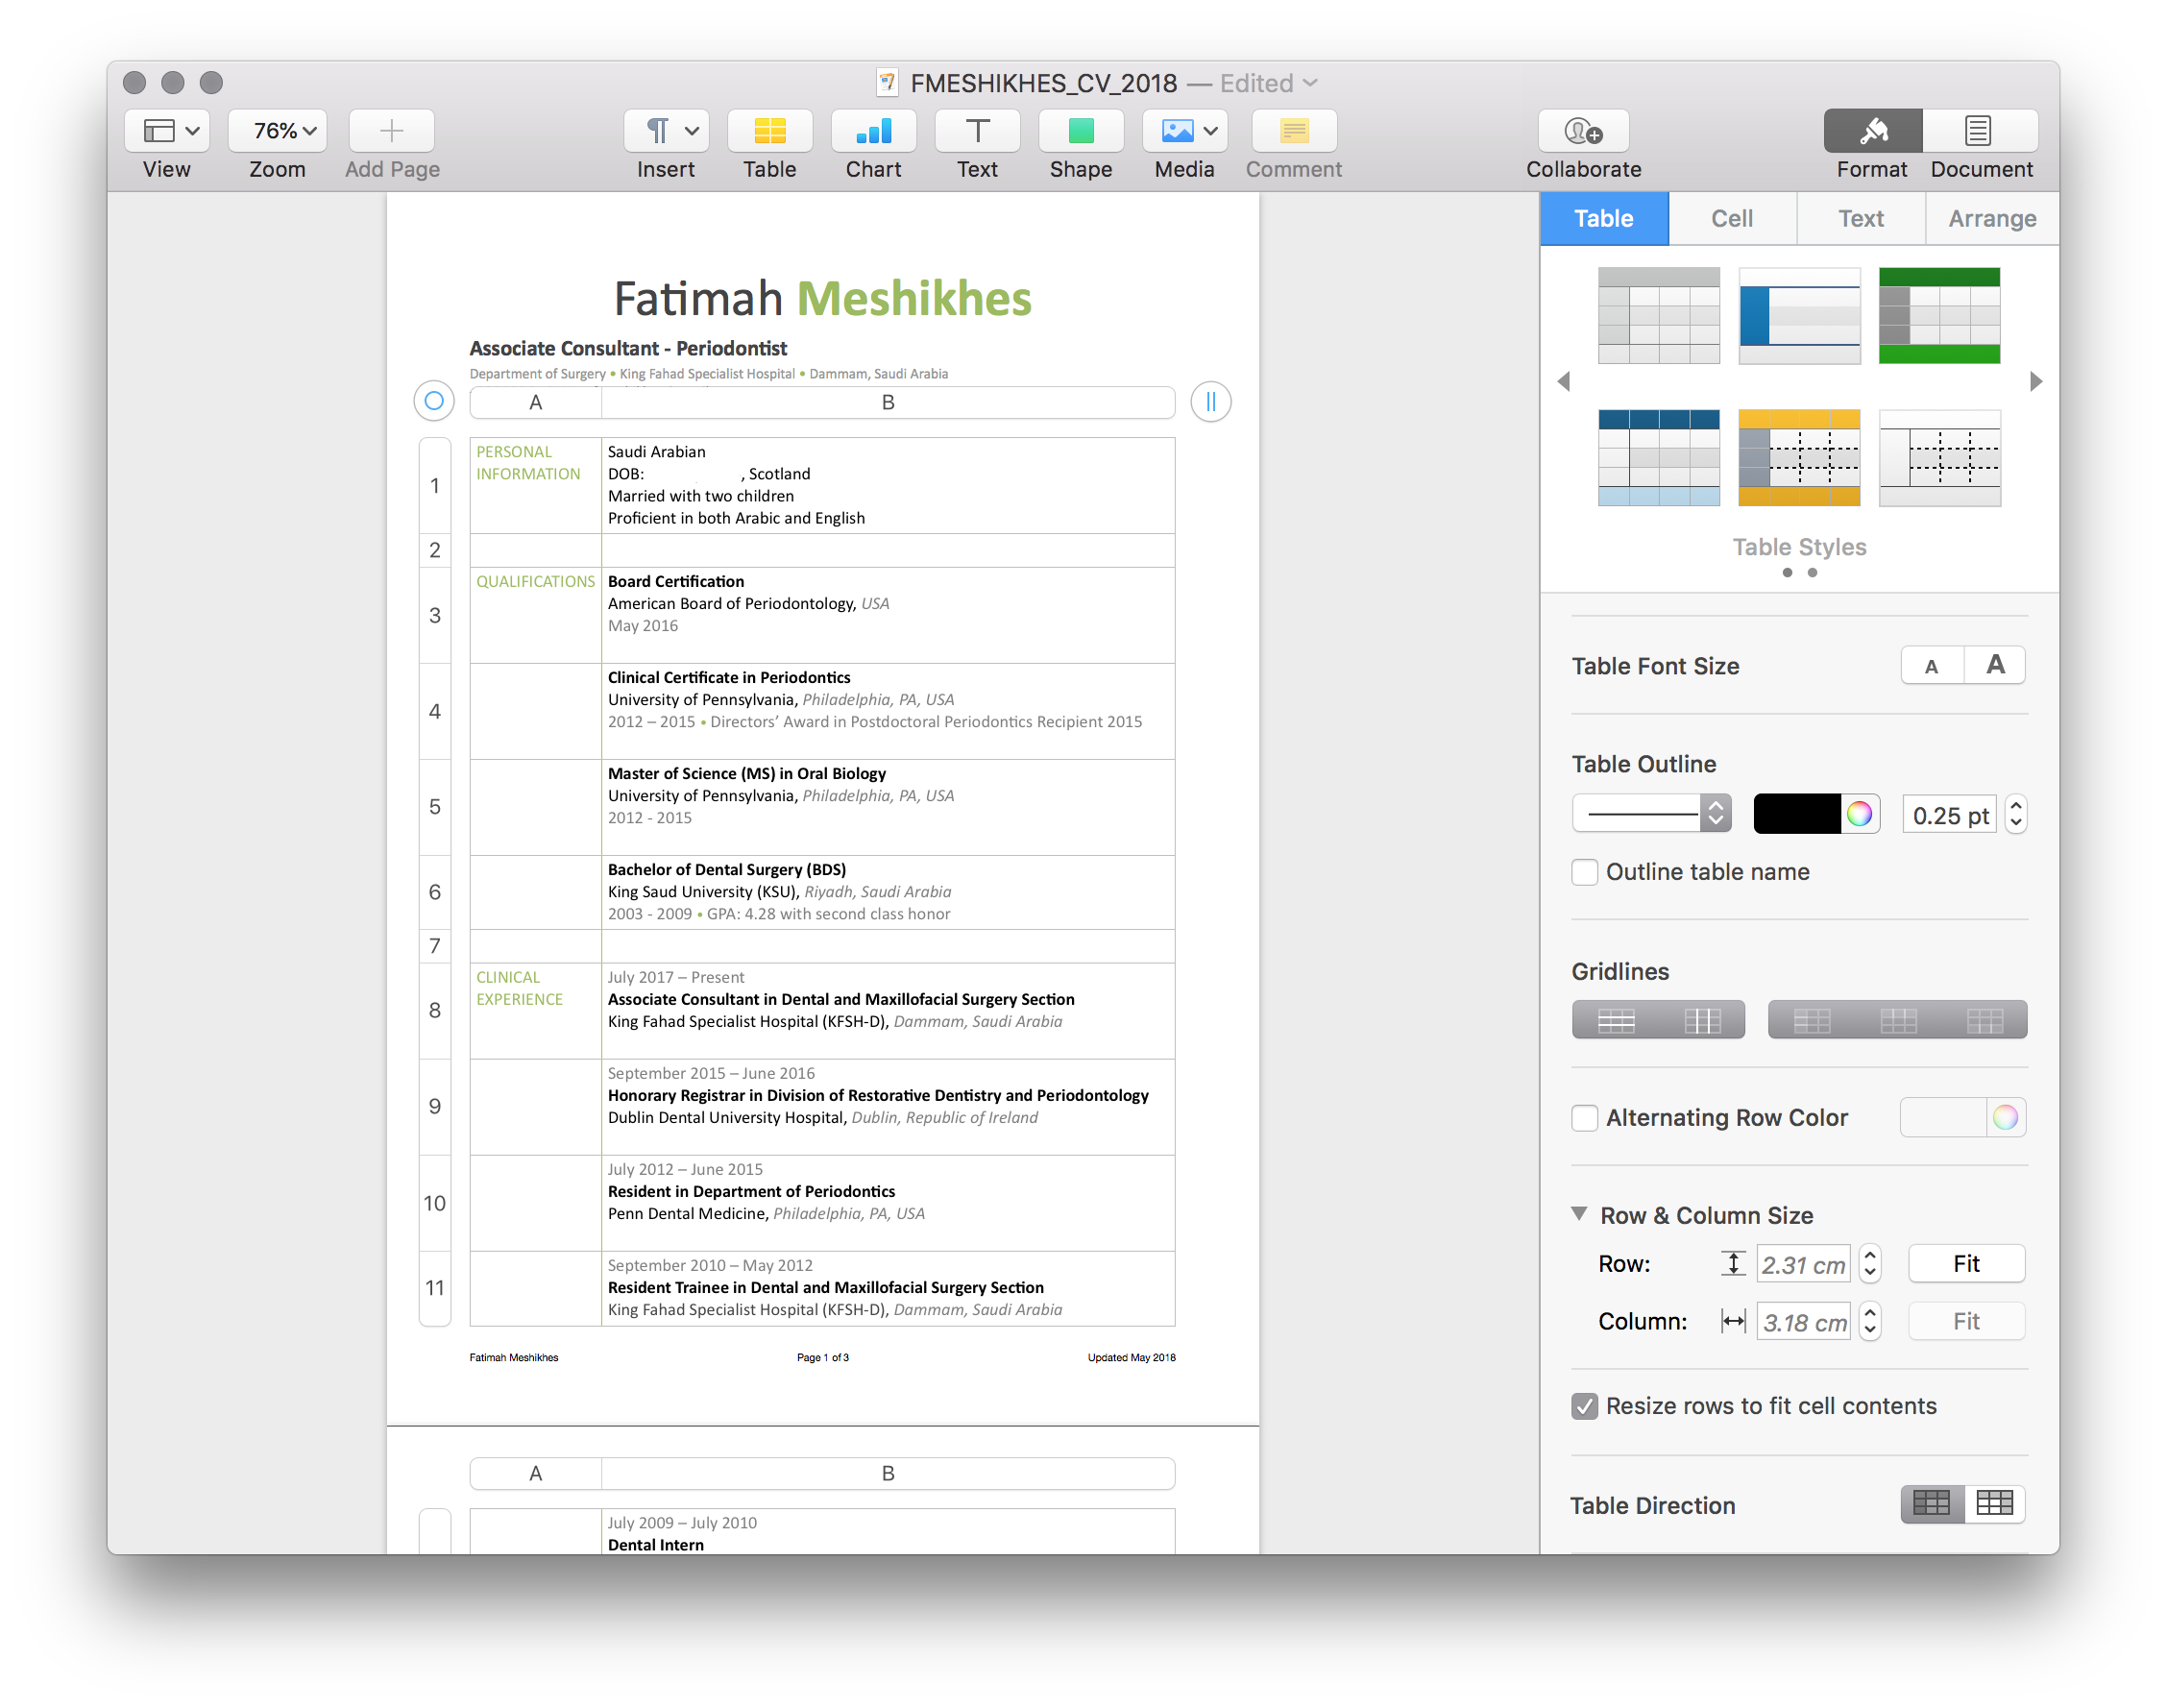Open the Insert paragraph dropdown
The width and height of the screenshot is (2167, 1708).
pyautogui.click(x=666, y=130)
